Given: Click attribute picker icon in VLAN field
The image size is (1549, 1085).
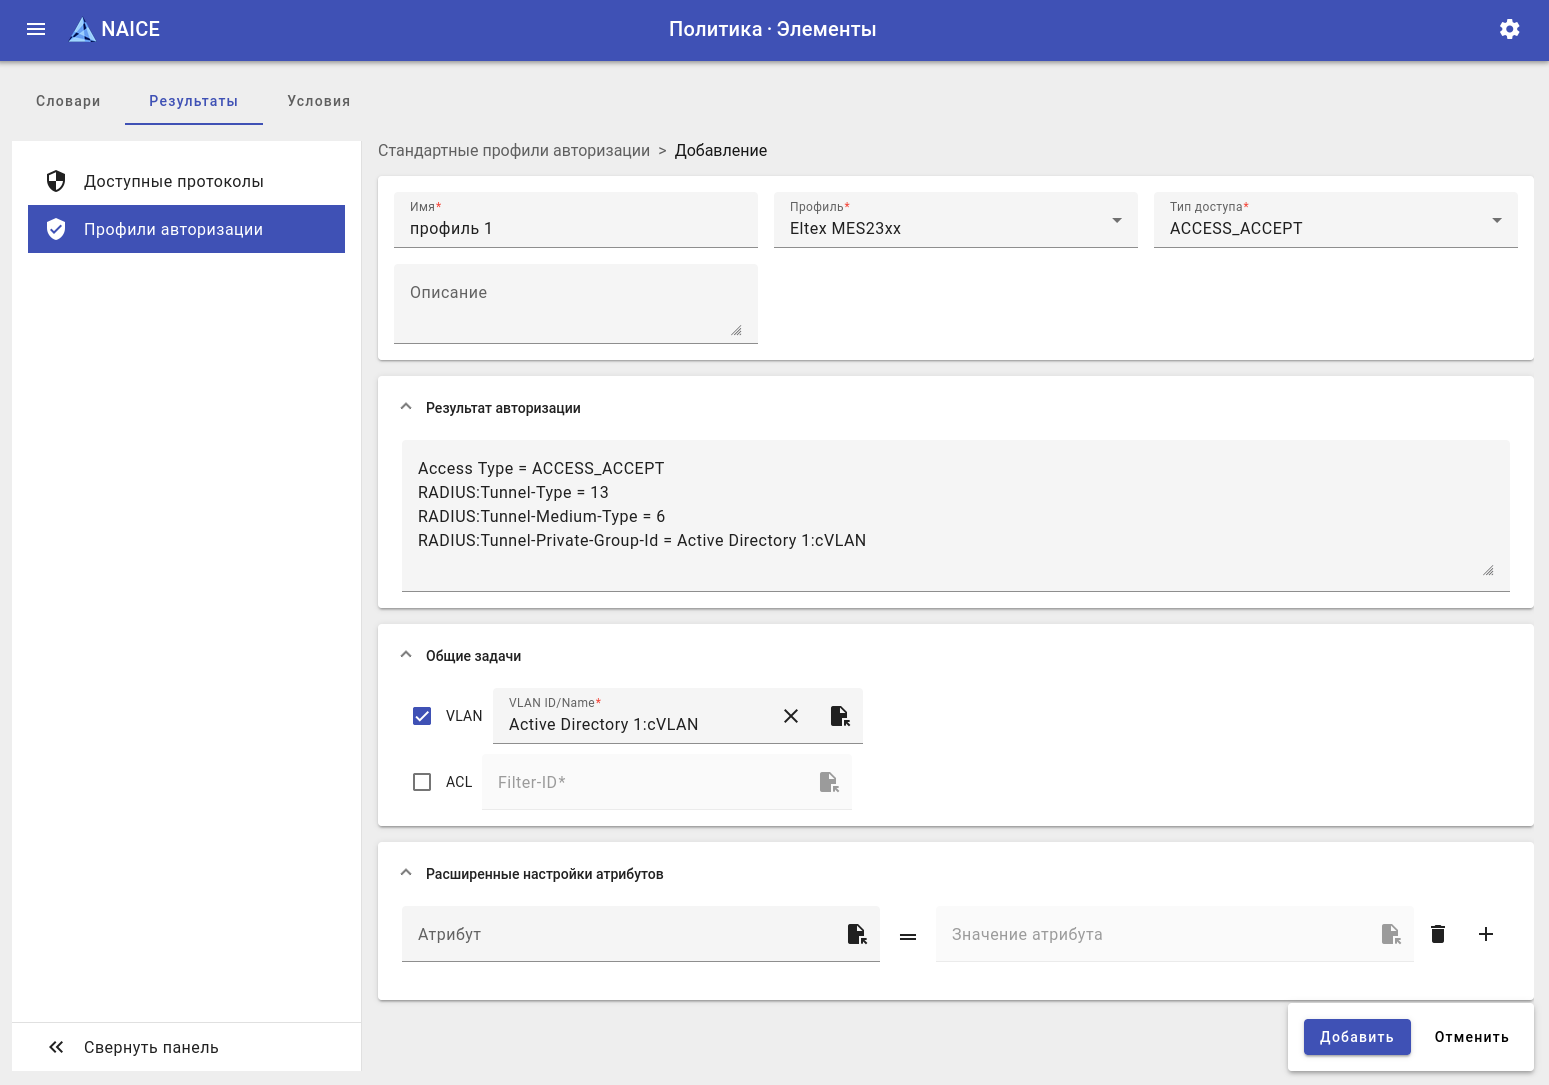Looking at the screenshot, I should [x=840, y=716].
